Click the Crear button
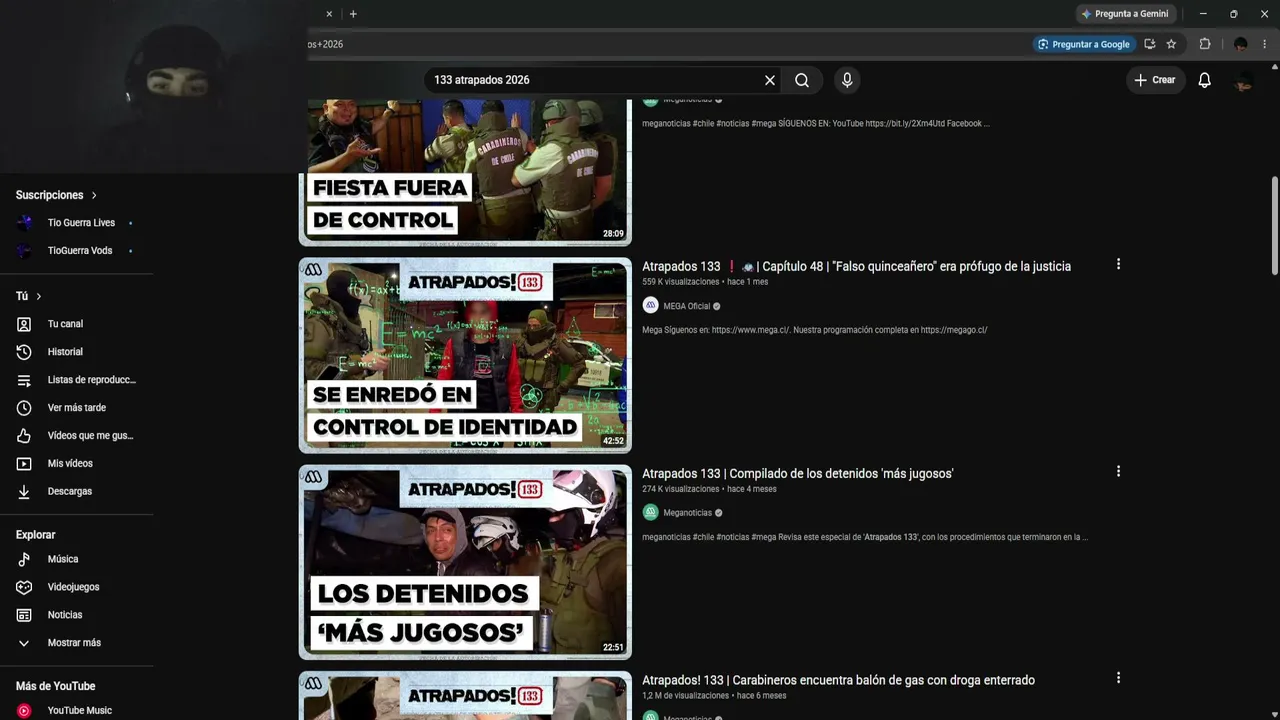The width and height of the screenshot is (1280, 720). [x=1155, y=80]
